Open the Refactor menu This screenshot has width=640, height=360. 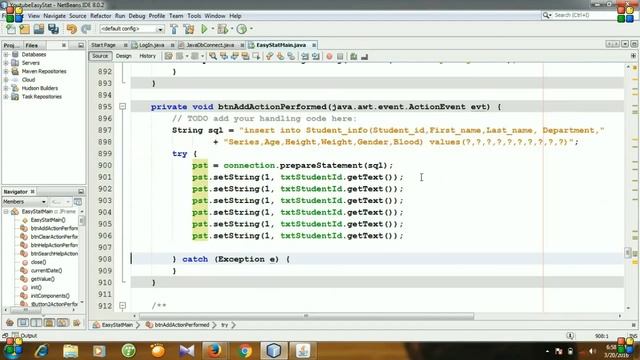100,16
